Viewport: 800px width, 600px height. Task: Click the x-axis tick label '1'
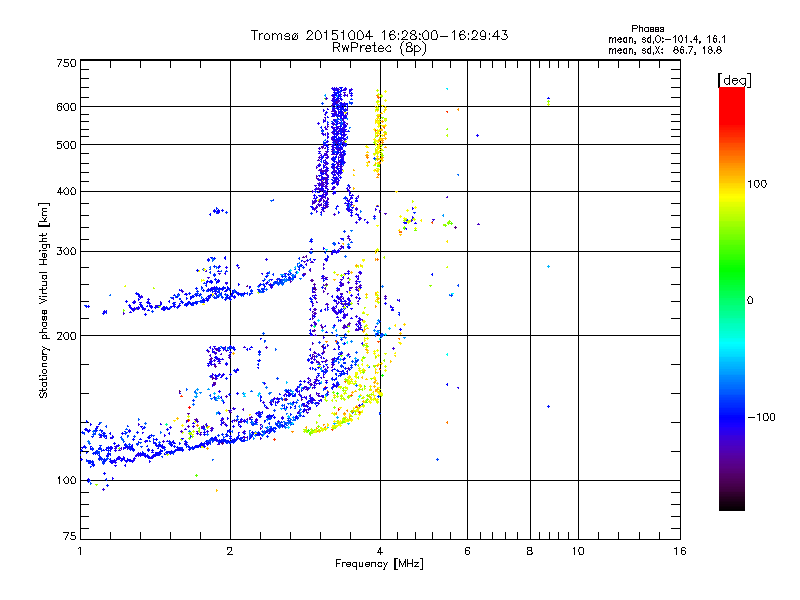[x=80, y=551]
